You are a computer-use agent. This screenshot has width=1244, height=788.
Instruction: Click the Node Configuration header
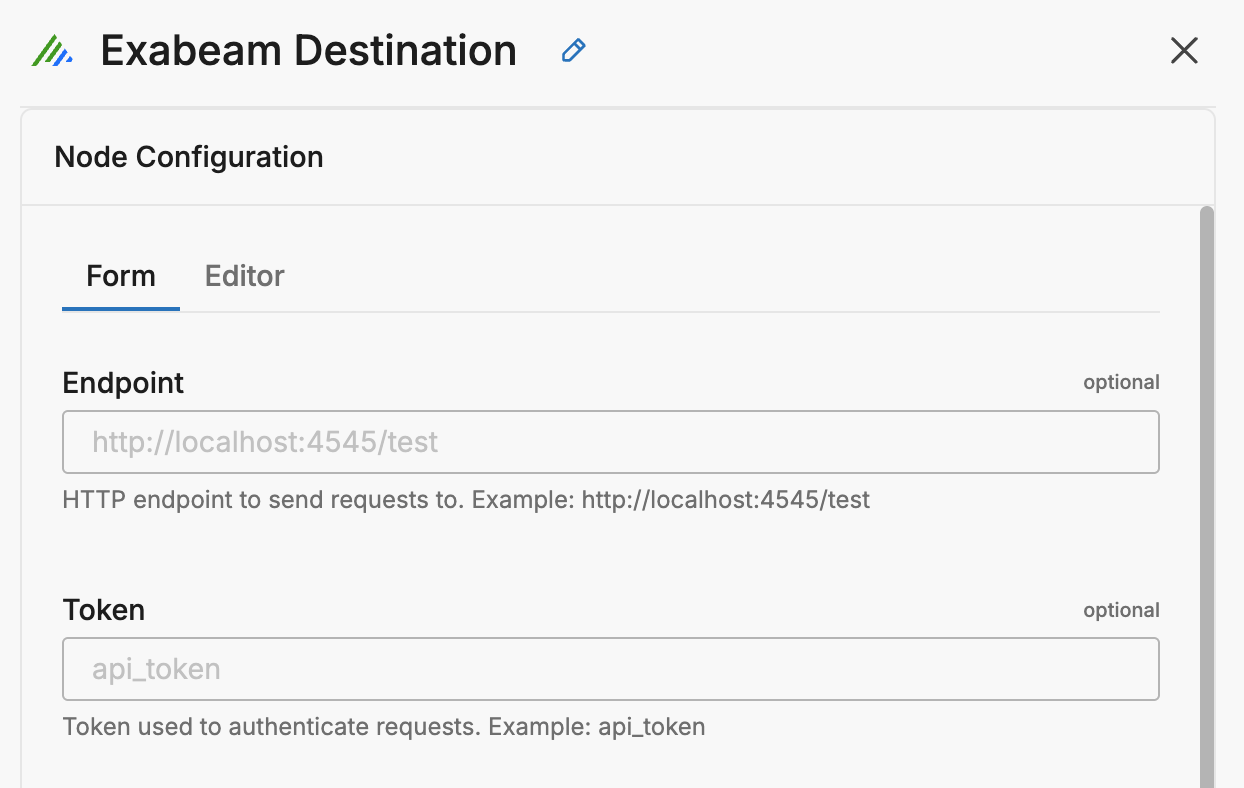click(x=189, y=157)
